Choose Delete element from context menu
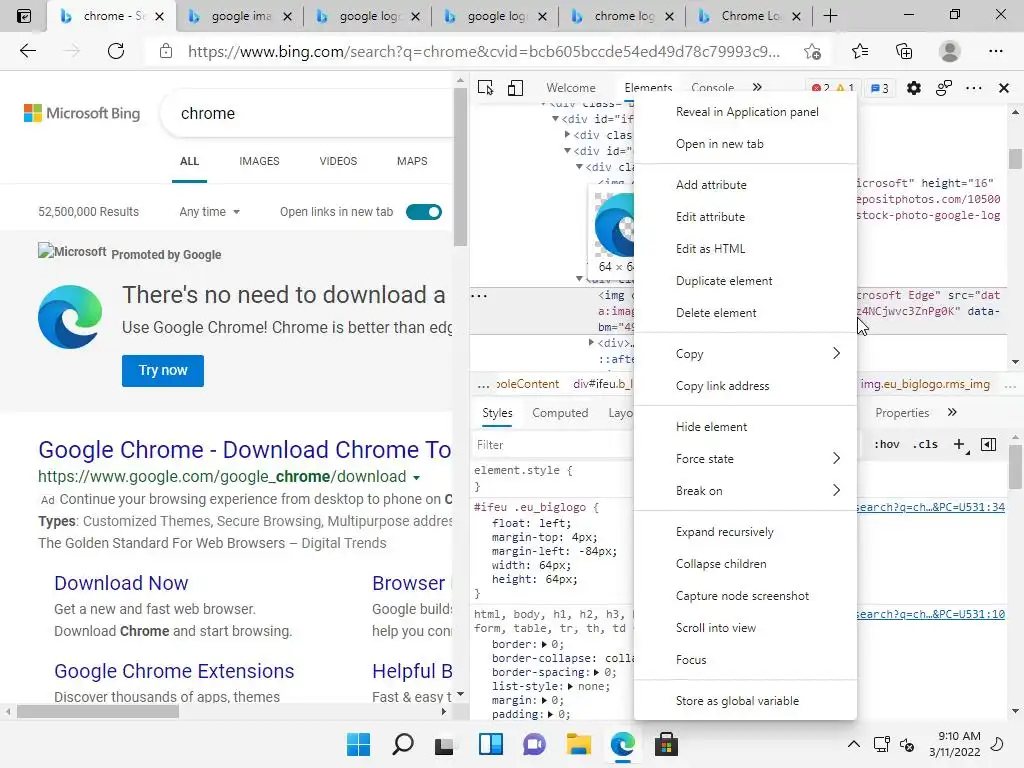Screen dimensions: 1024x768 (x=744, y=312)
